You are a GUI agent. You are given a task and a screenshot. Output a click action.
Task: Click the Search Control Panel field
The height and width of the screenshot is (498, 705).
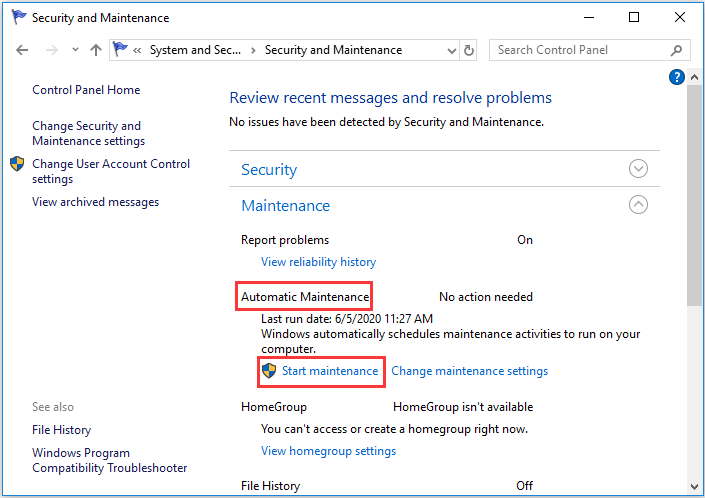tap(589, 50)
